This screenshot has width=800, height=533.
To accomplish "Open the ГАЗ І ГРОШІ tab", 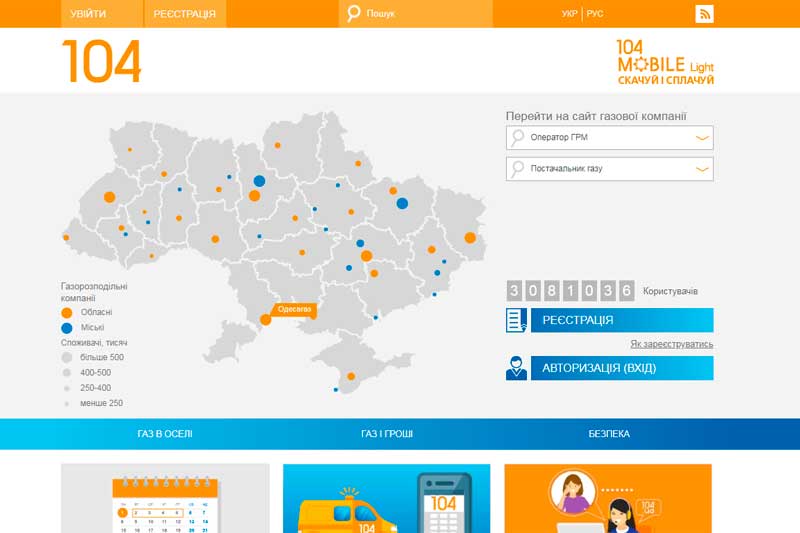I will 387,434.
